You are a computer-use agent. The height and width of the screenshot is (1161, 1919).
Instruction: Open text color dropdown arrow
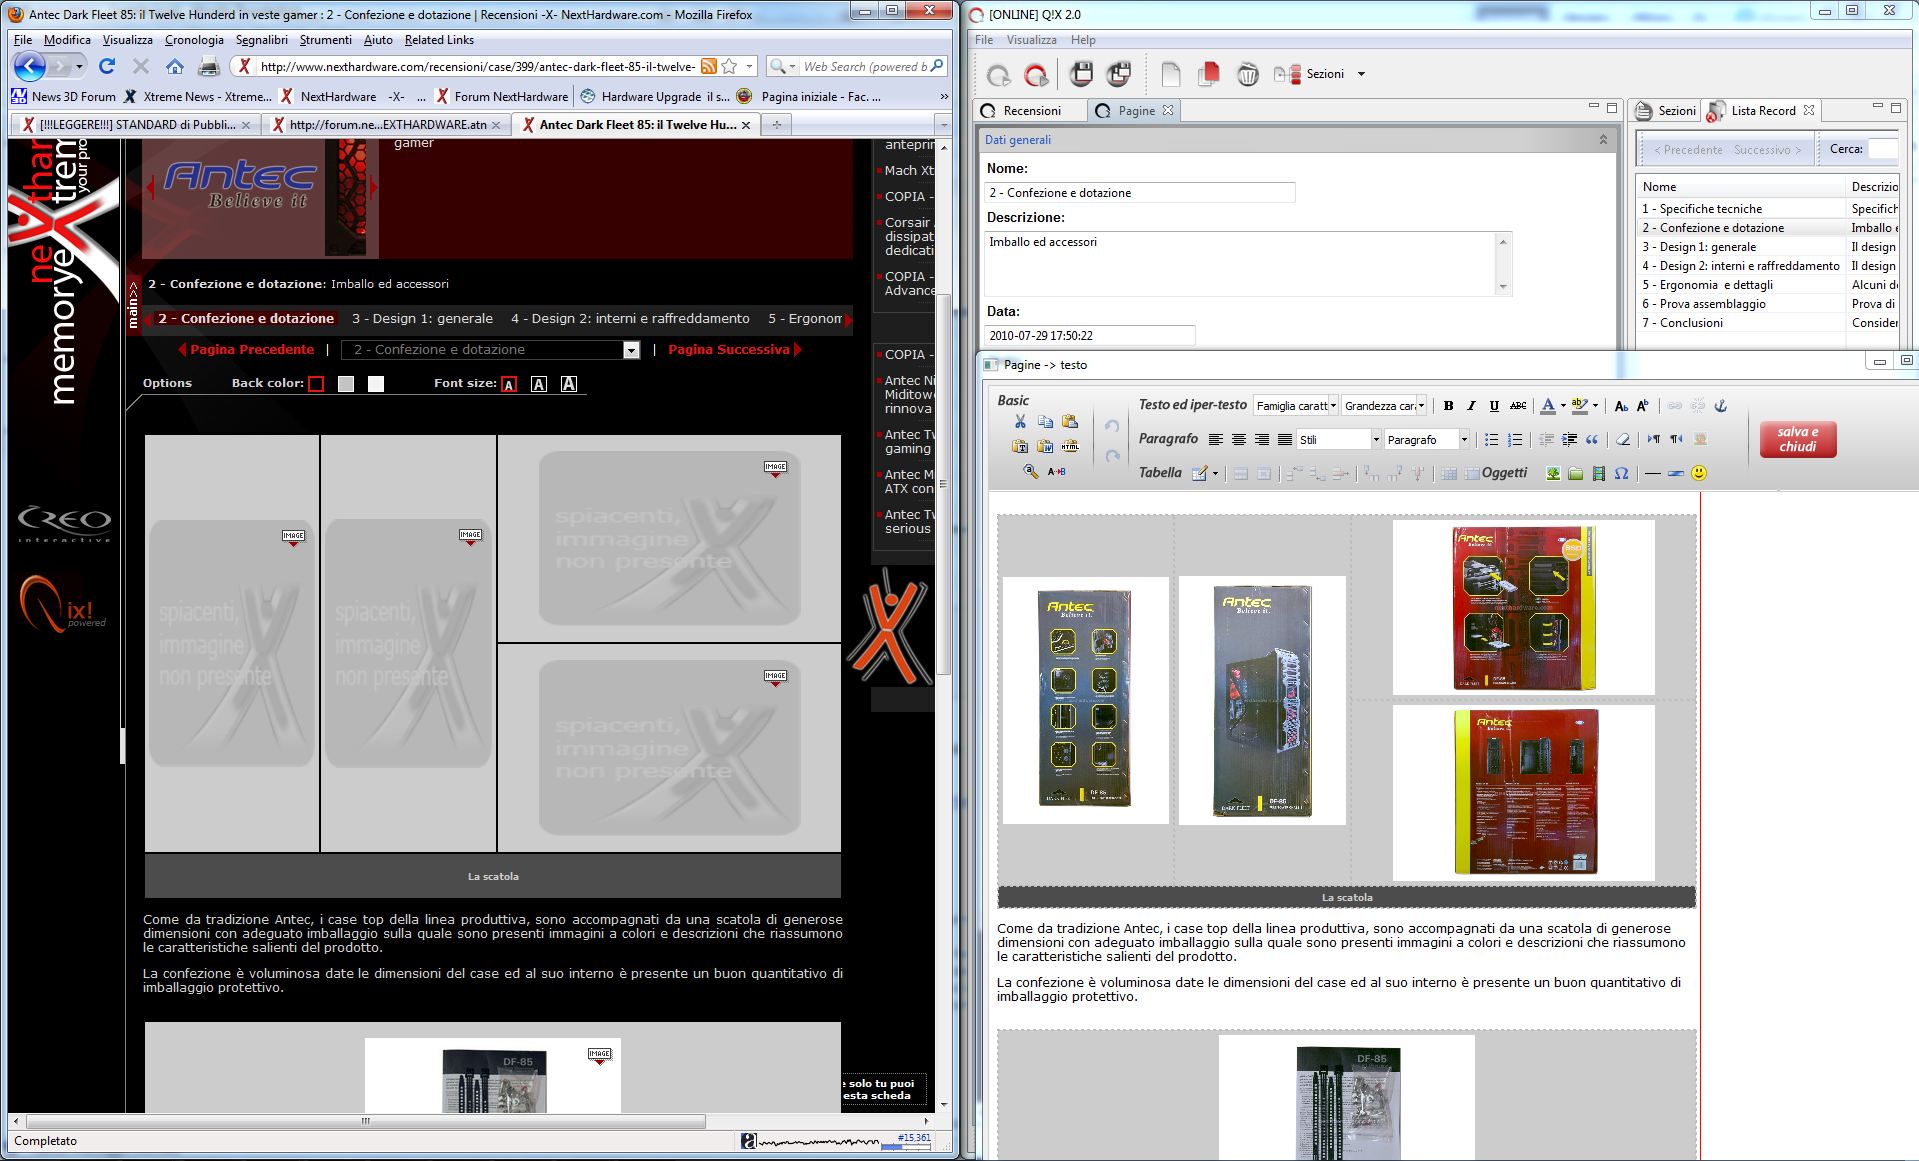click(1563, 405)
